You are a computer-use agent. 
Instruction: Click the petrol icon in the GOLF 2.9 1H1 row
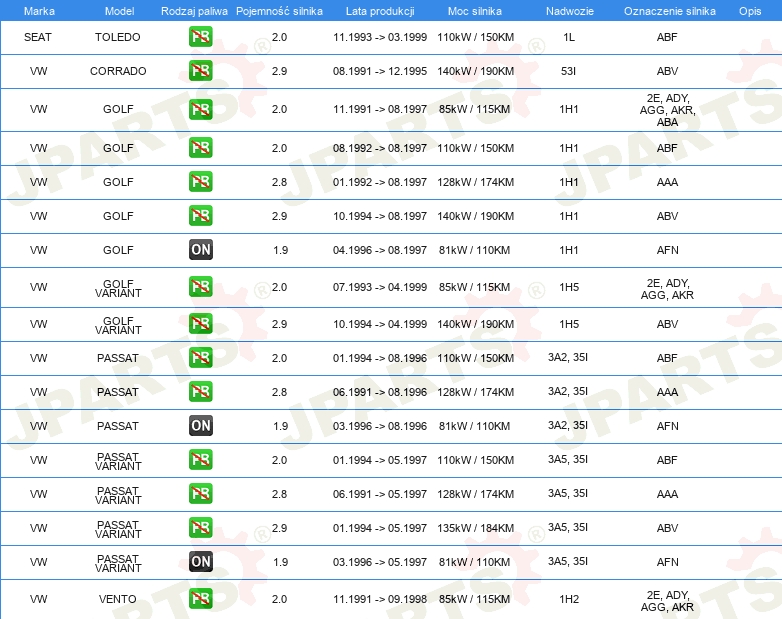tap(200, 216)
